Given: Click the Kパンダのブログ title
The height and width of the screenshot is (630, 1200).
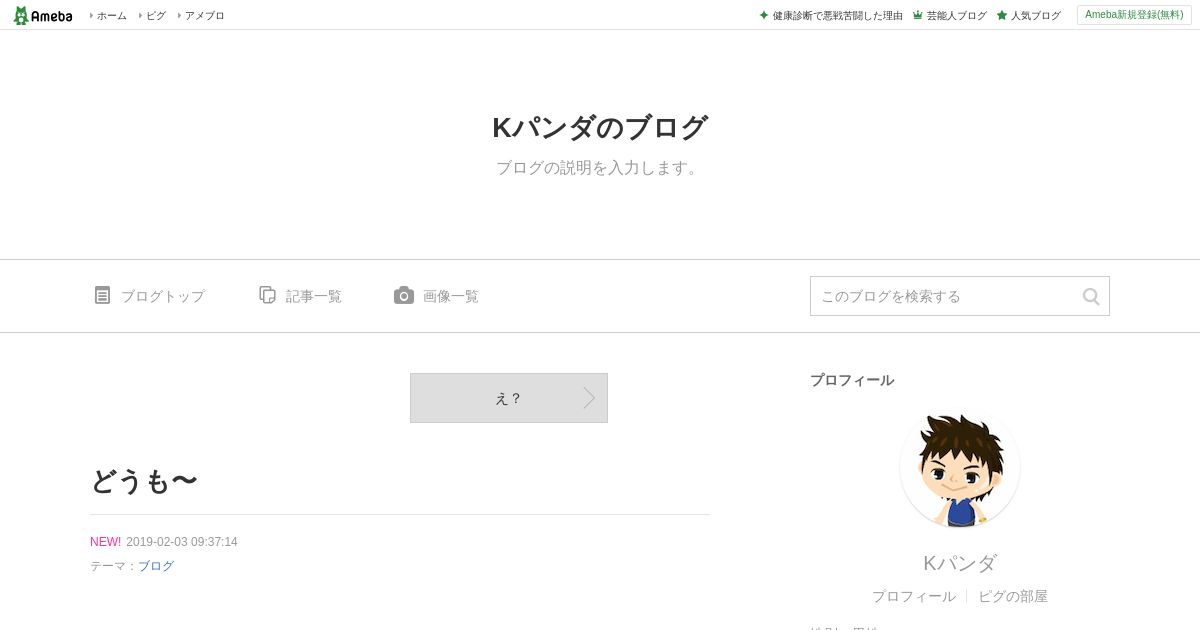Looking at the screenshot, I should 600,128.
